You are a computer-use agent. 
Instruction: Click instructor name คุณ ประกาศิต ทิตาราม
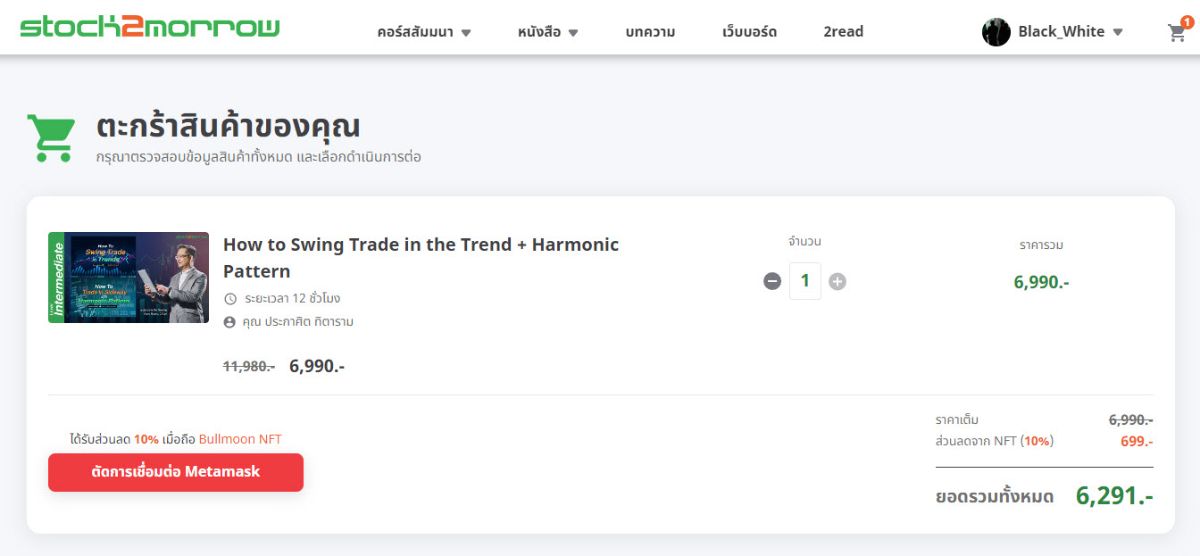click(x=298, y=322)
